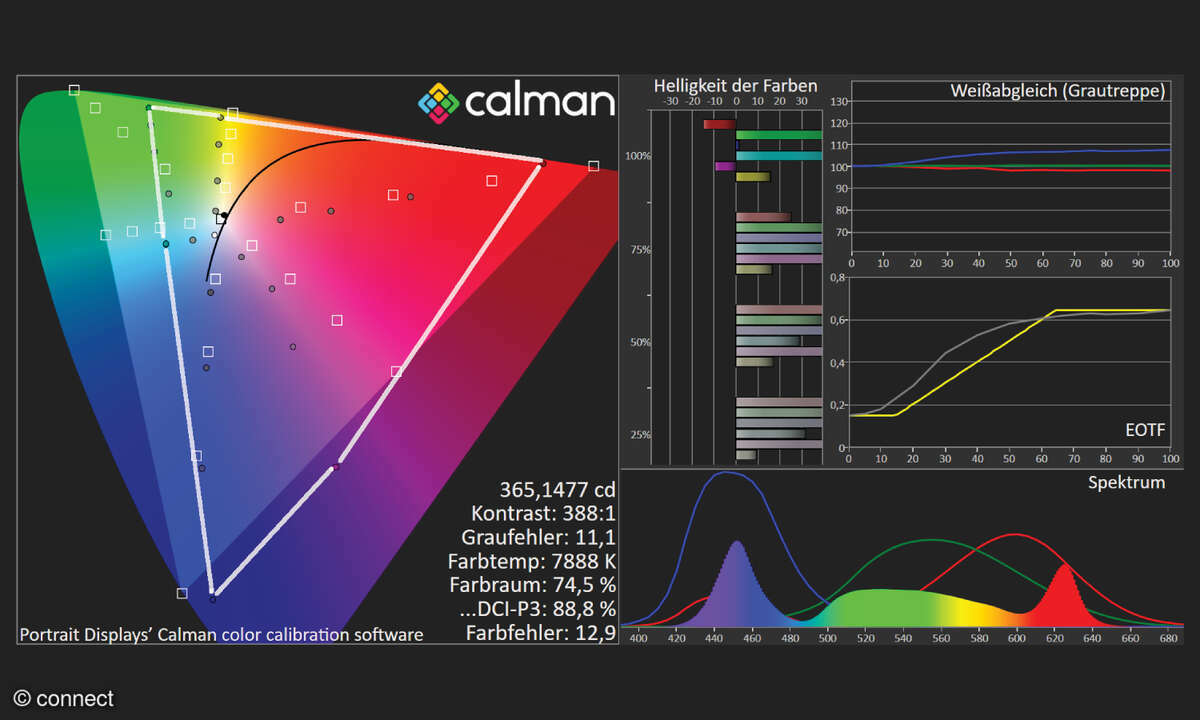Click the Spektrum chart label

pos(1127,482)
